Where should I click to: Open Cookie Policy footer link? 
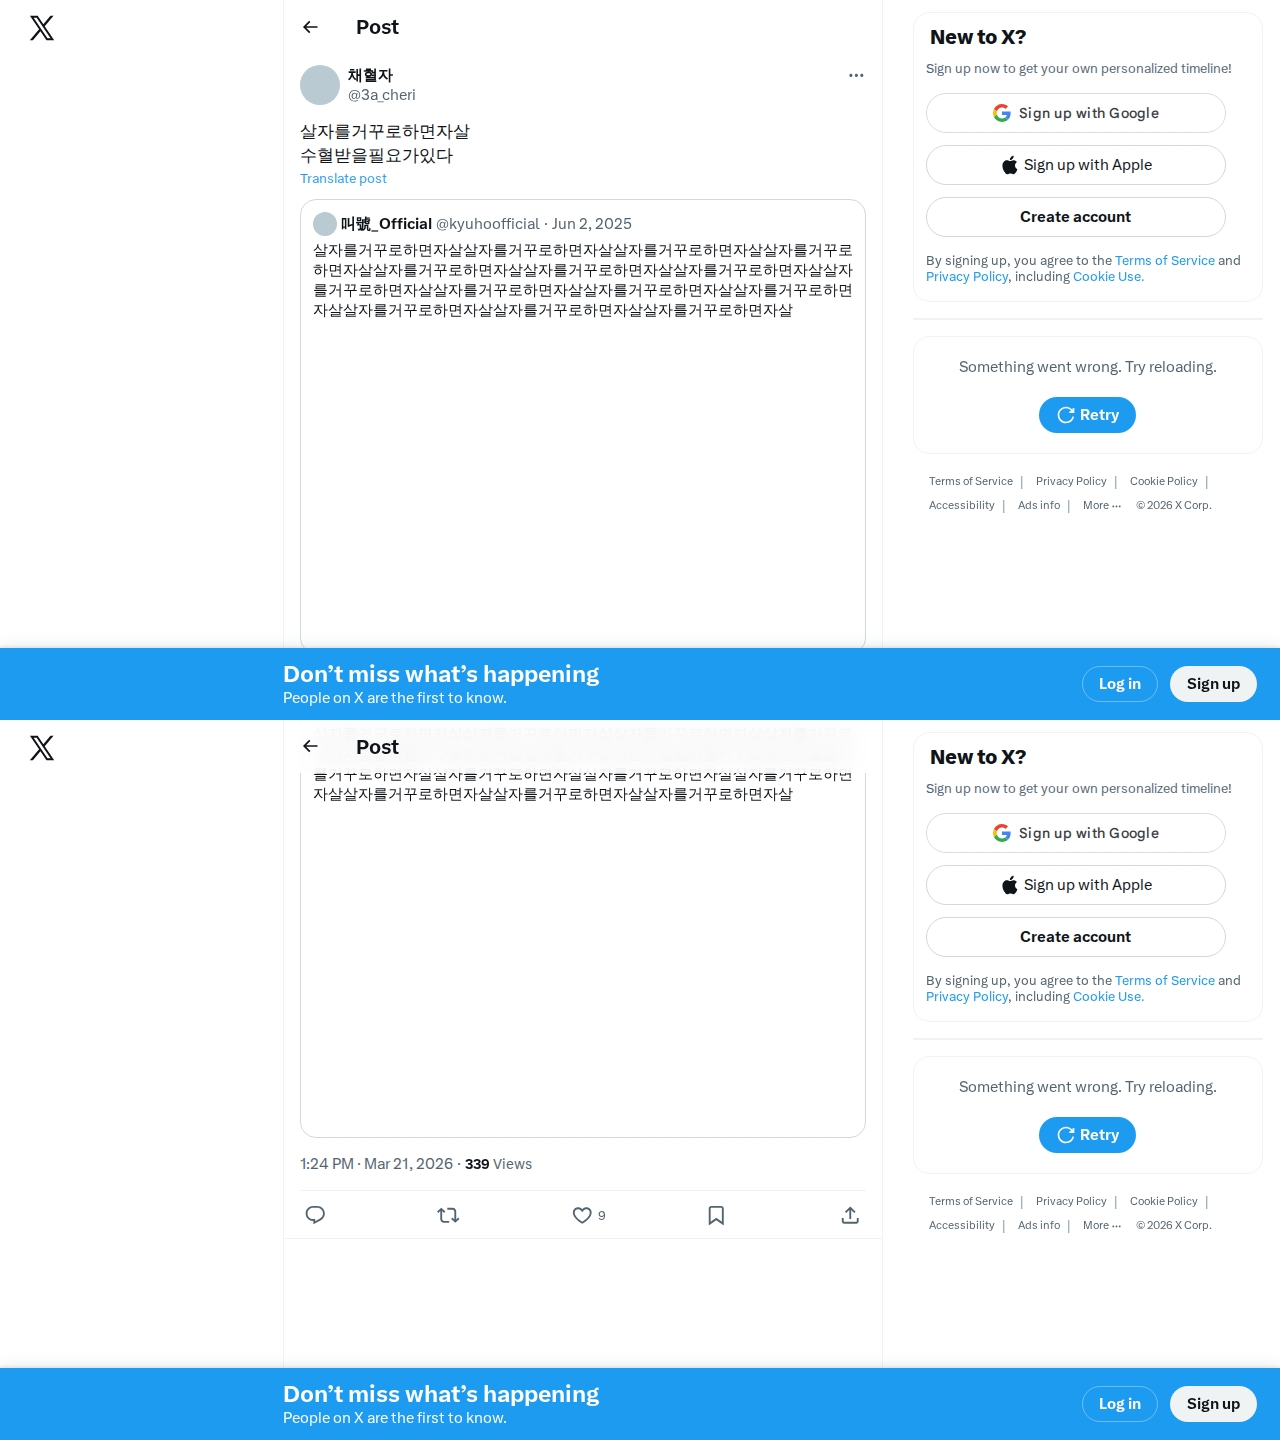[x=1163, y=481]
